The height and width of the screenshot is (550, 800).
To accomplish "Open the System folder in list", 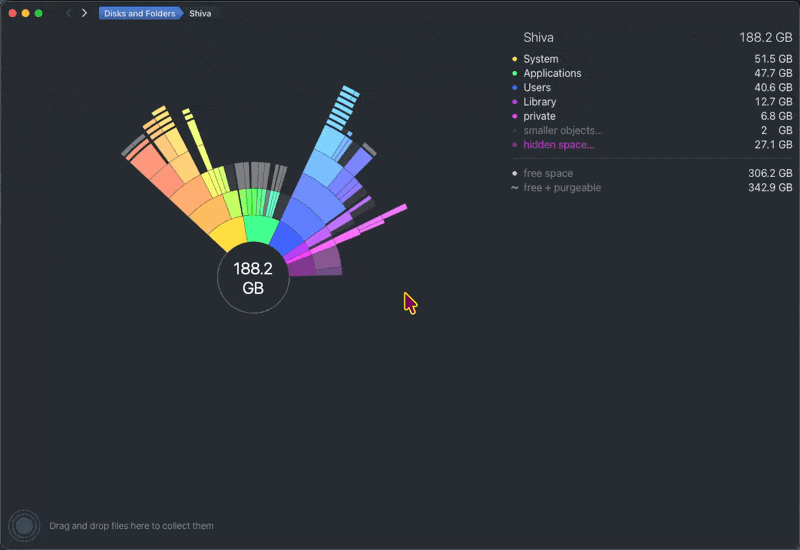I will tap(541, 59).
